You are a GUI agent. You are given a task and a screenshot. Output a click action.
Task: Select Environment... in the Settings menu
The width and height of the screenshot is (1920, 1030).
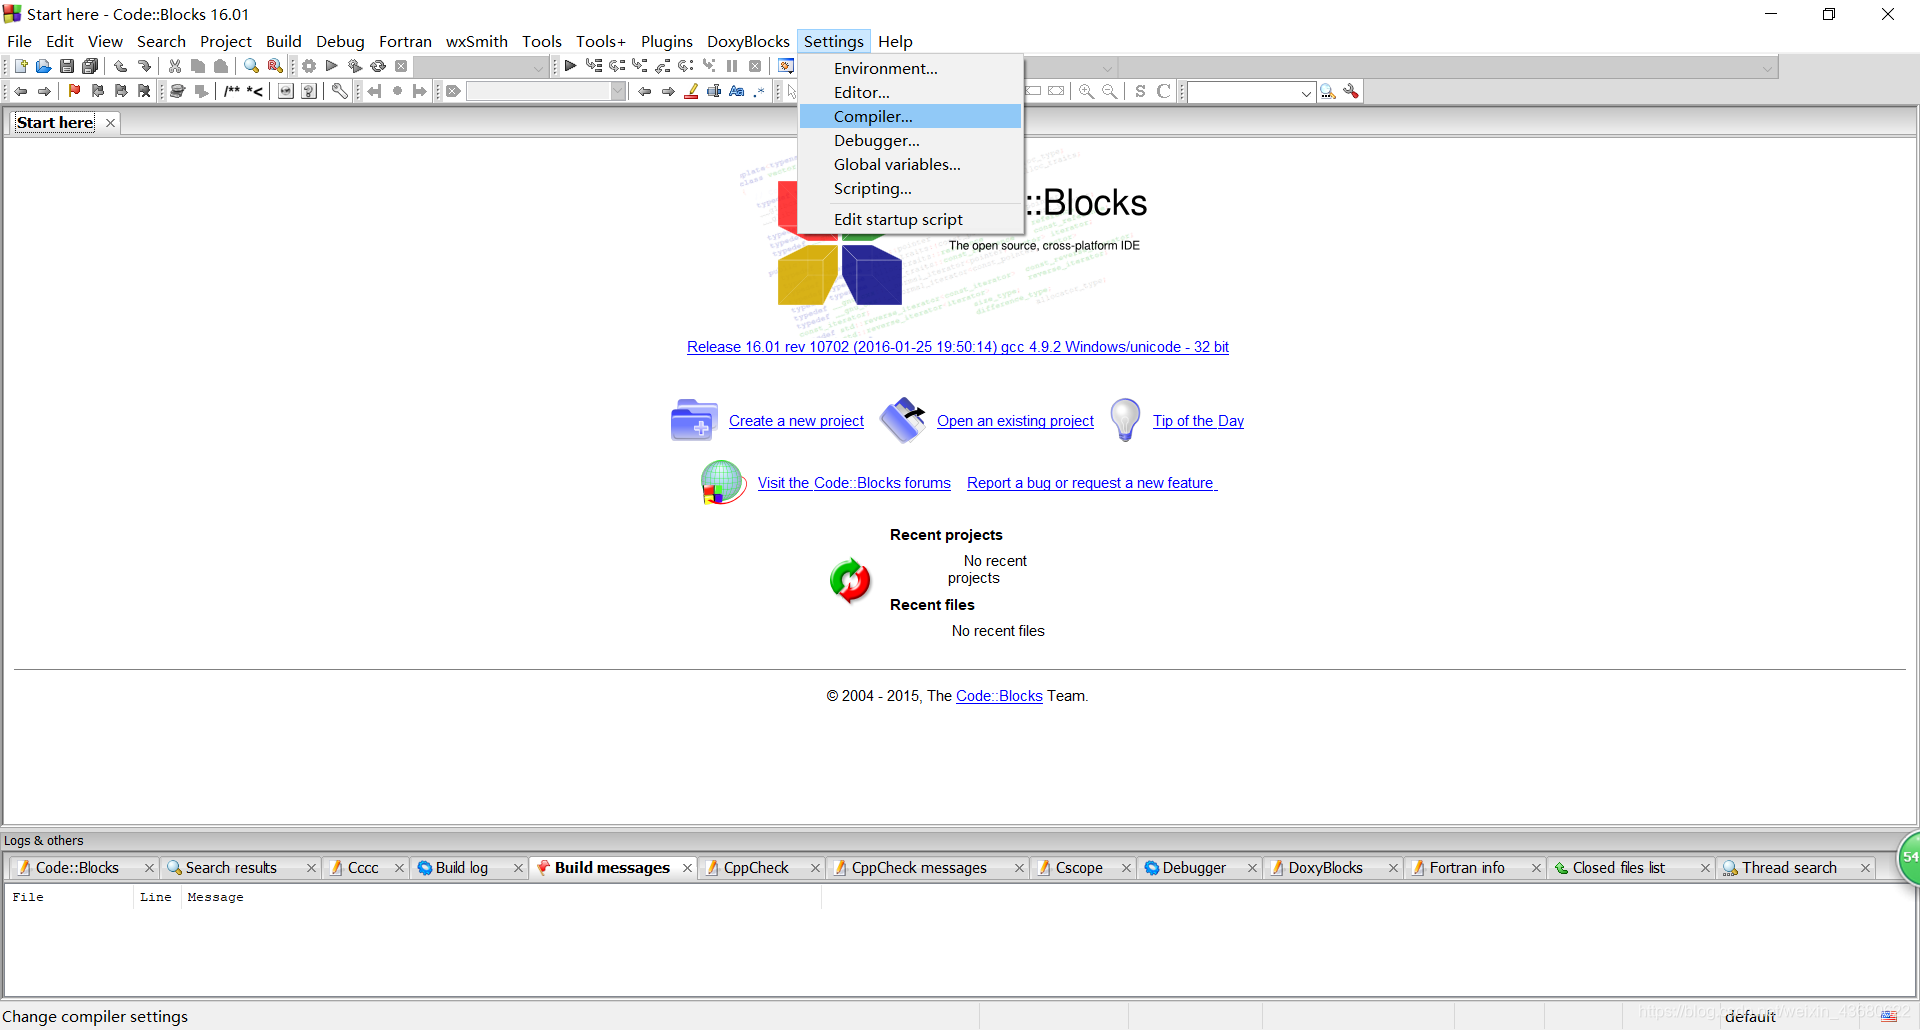pyautogui.click(x=911, y=68)
